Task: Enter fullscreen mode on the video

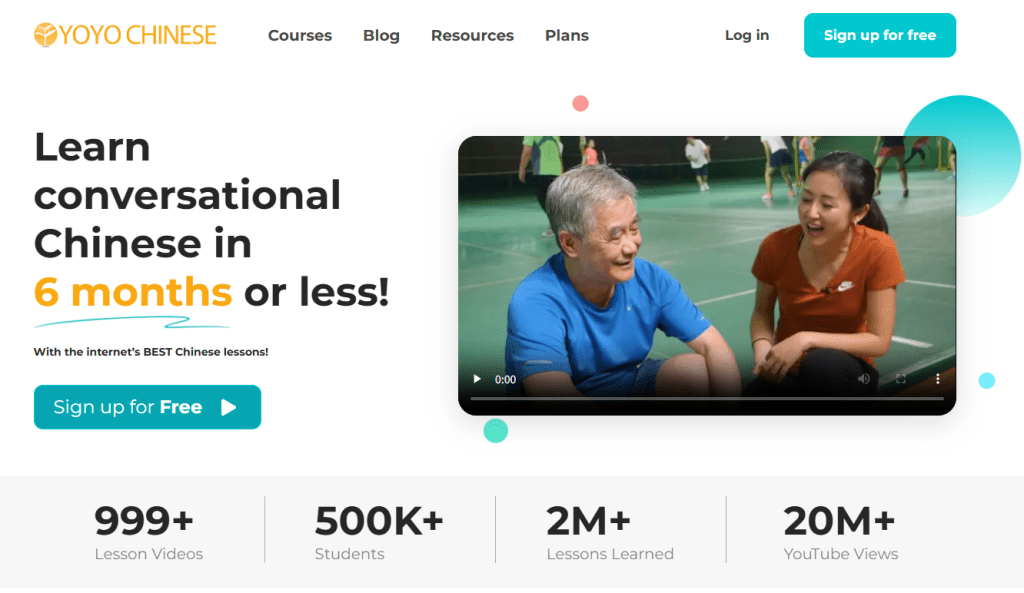Action: tap(901, 379)
